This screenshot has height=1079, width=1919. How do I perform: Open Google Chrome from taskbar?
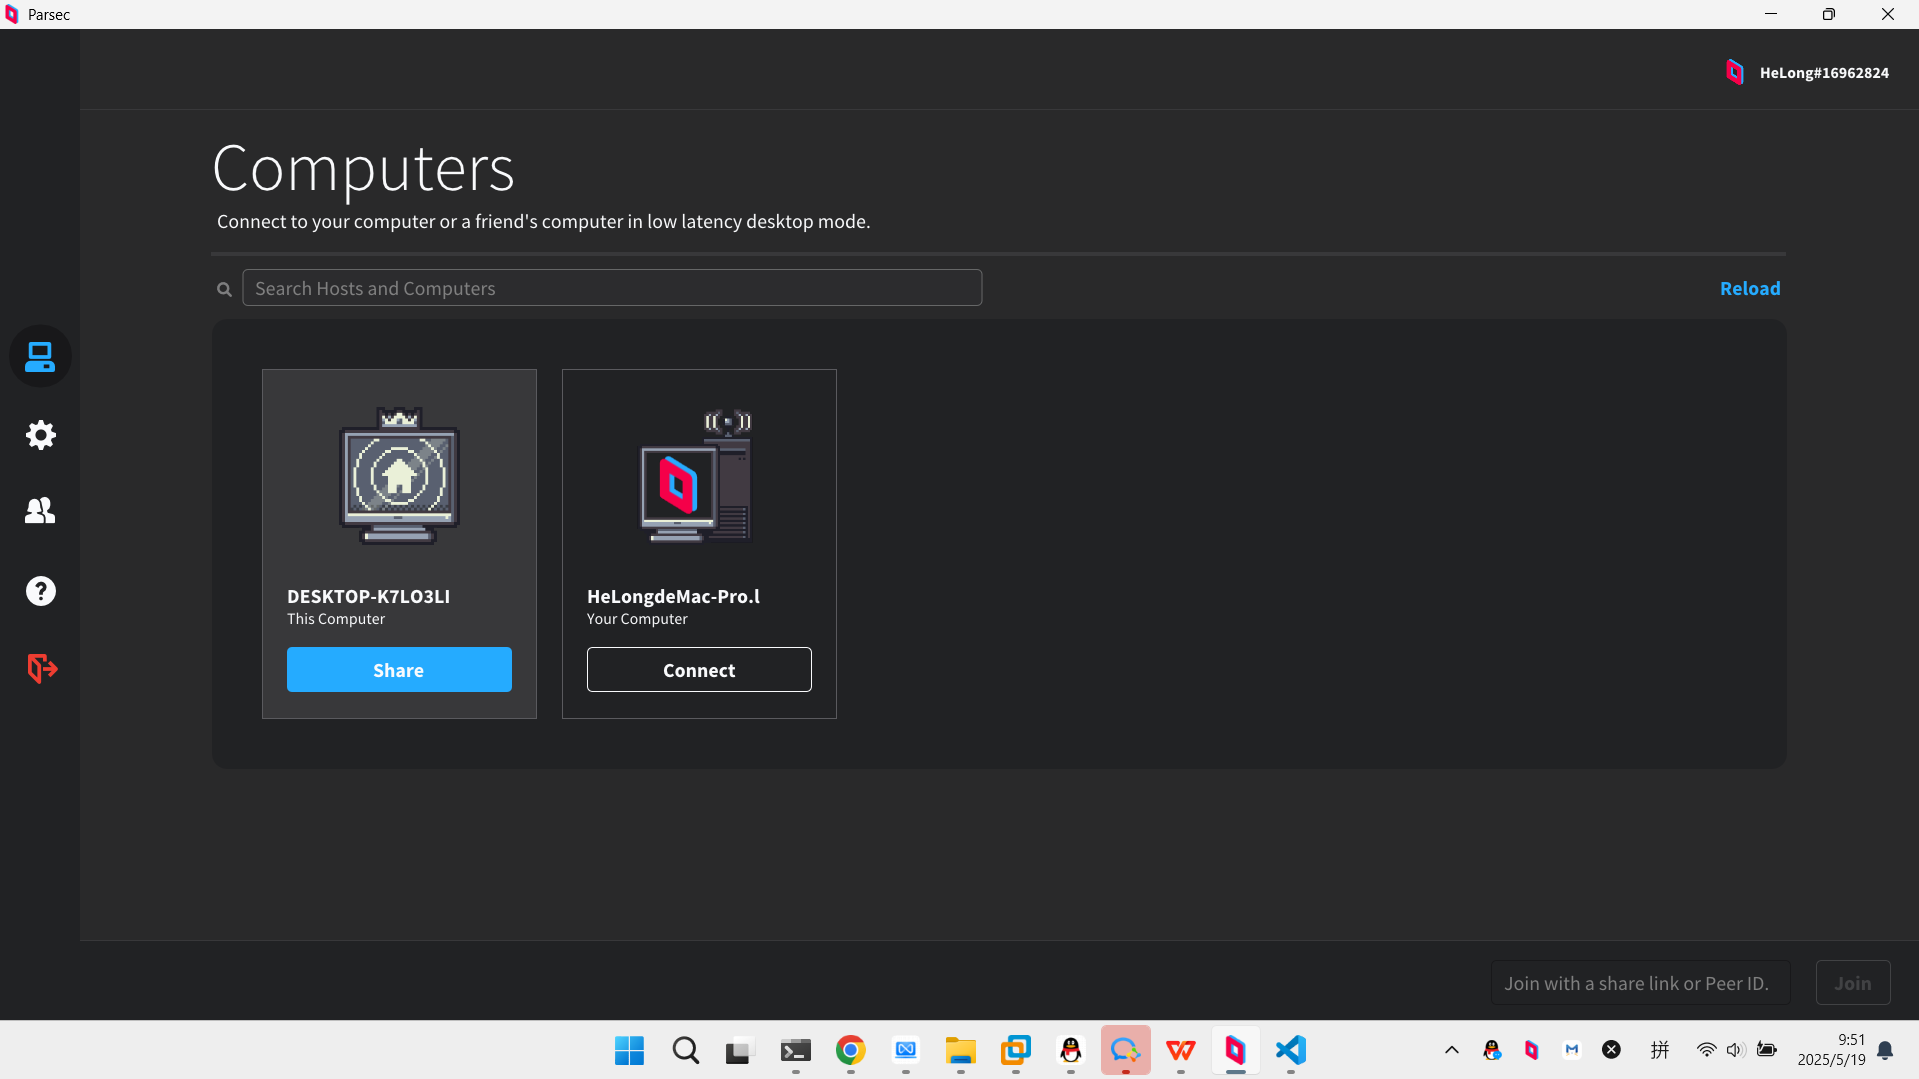851,1050
